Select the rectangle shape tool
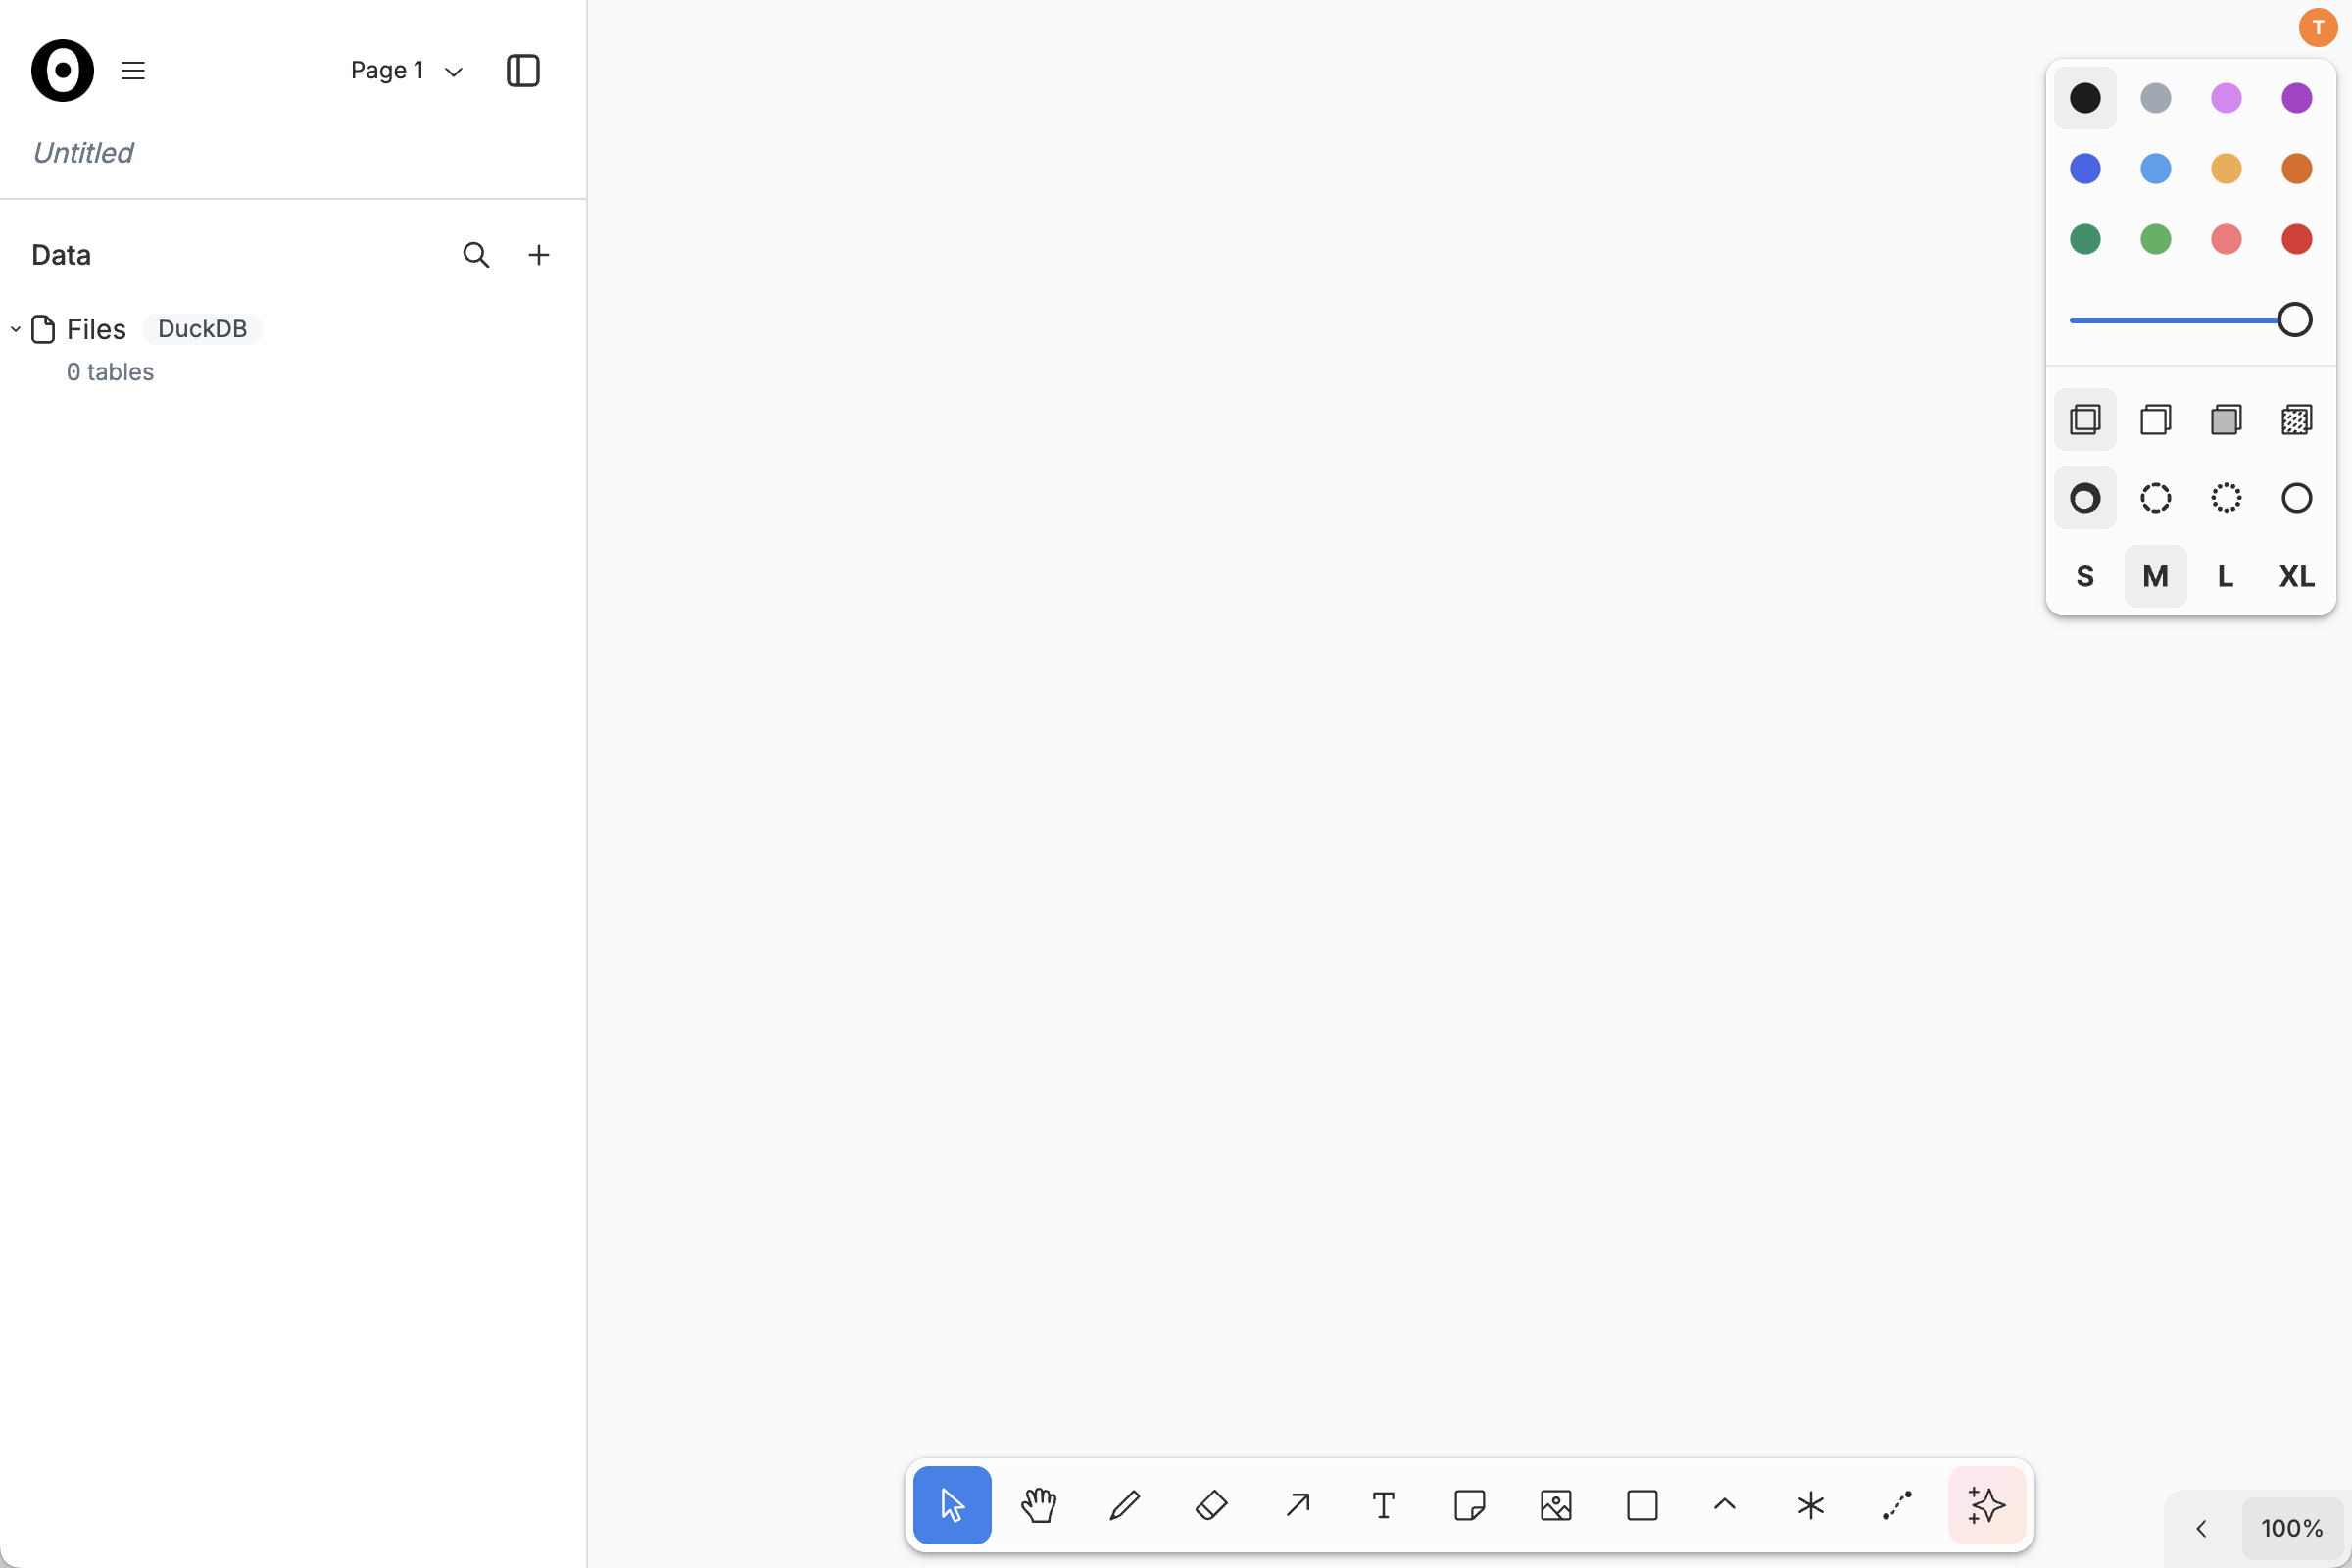Viewport: 2352px width, 1568px height. click(1642, 1505)
